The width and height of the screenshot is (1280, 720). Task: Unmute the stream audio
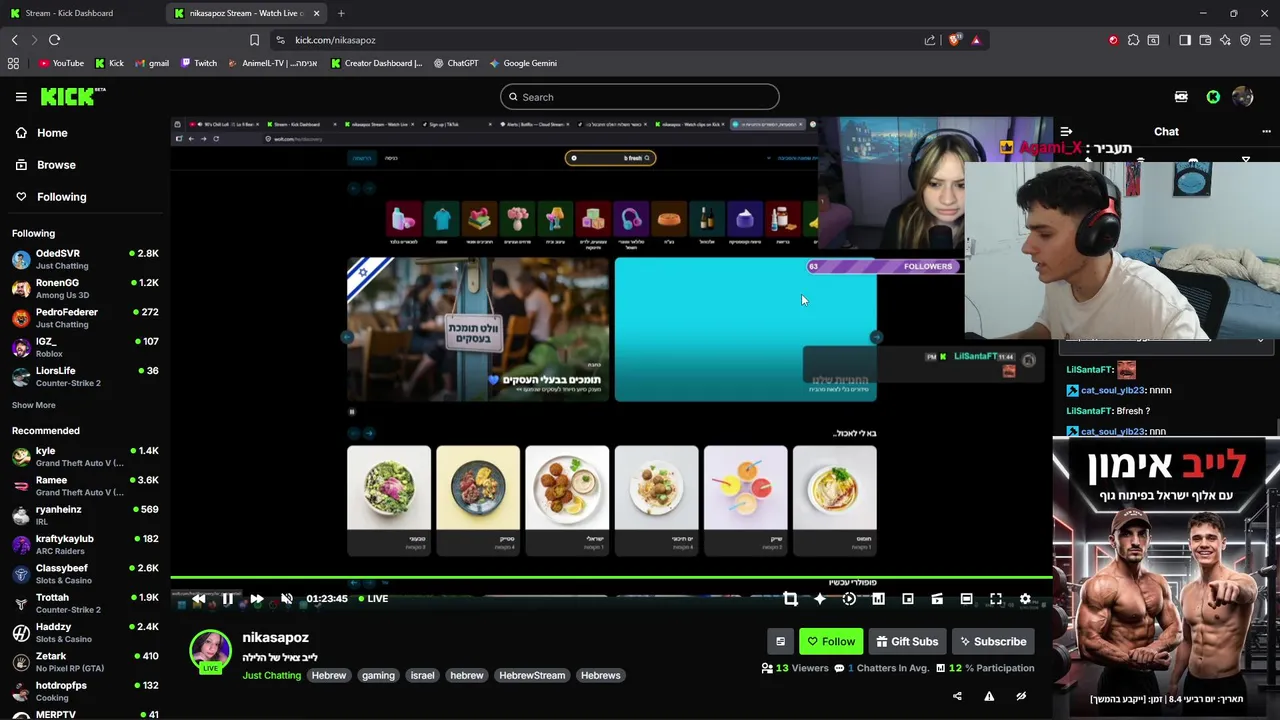point(287,599)
